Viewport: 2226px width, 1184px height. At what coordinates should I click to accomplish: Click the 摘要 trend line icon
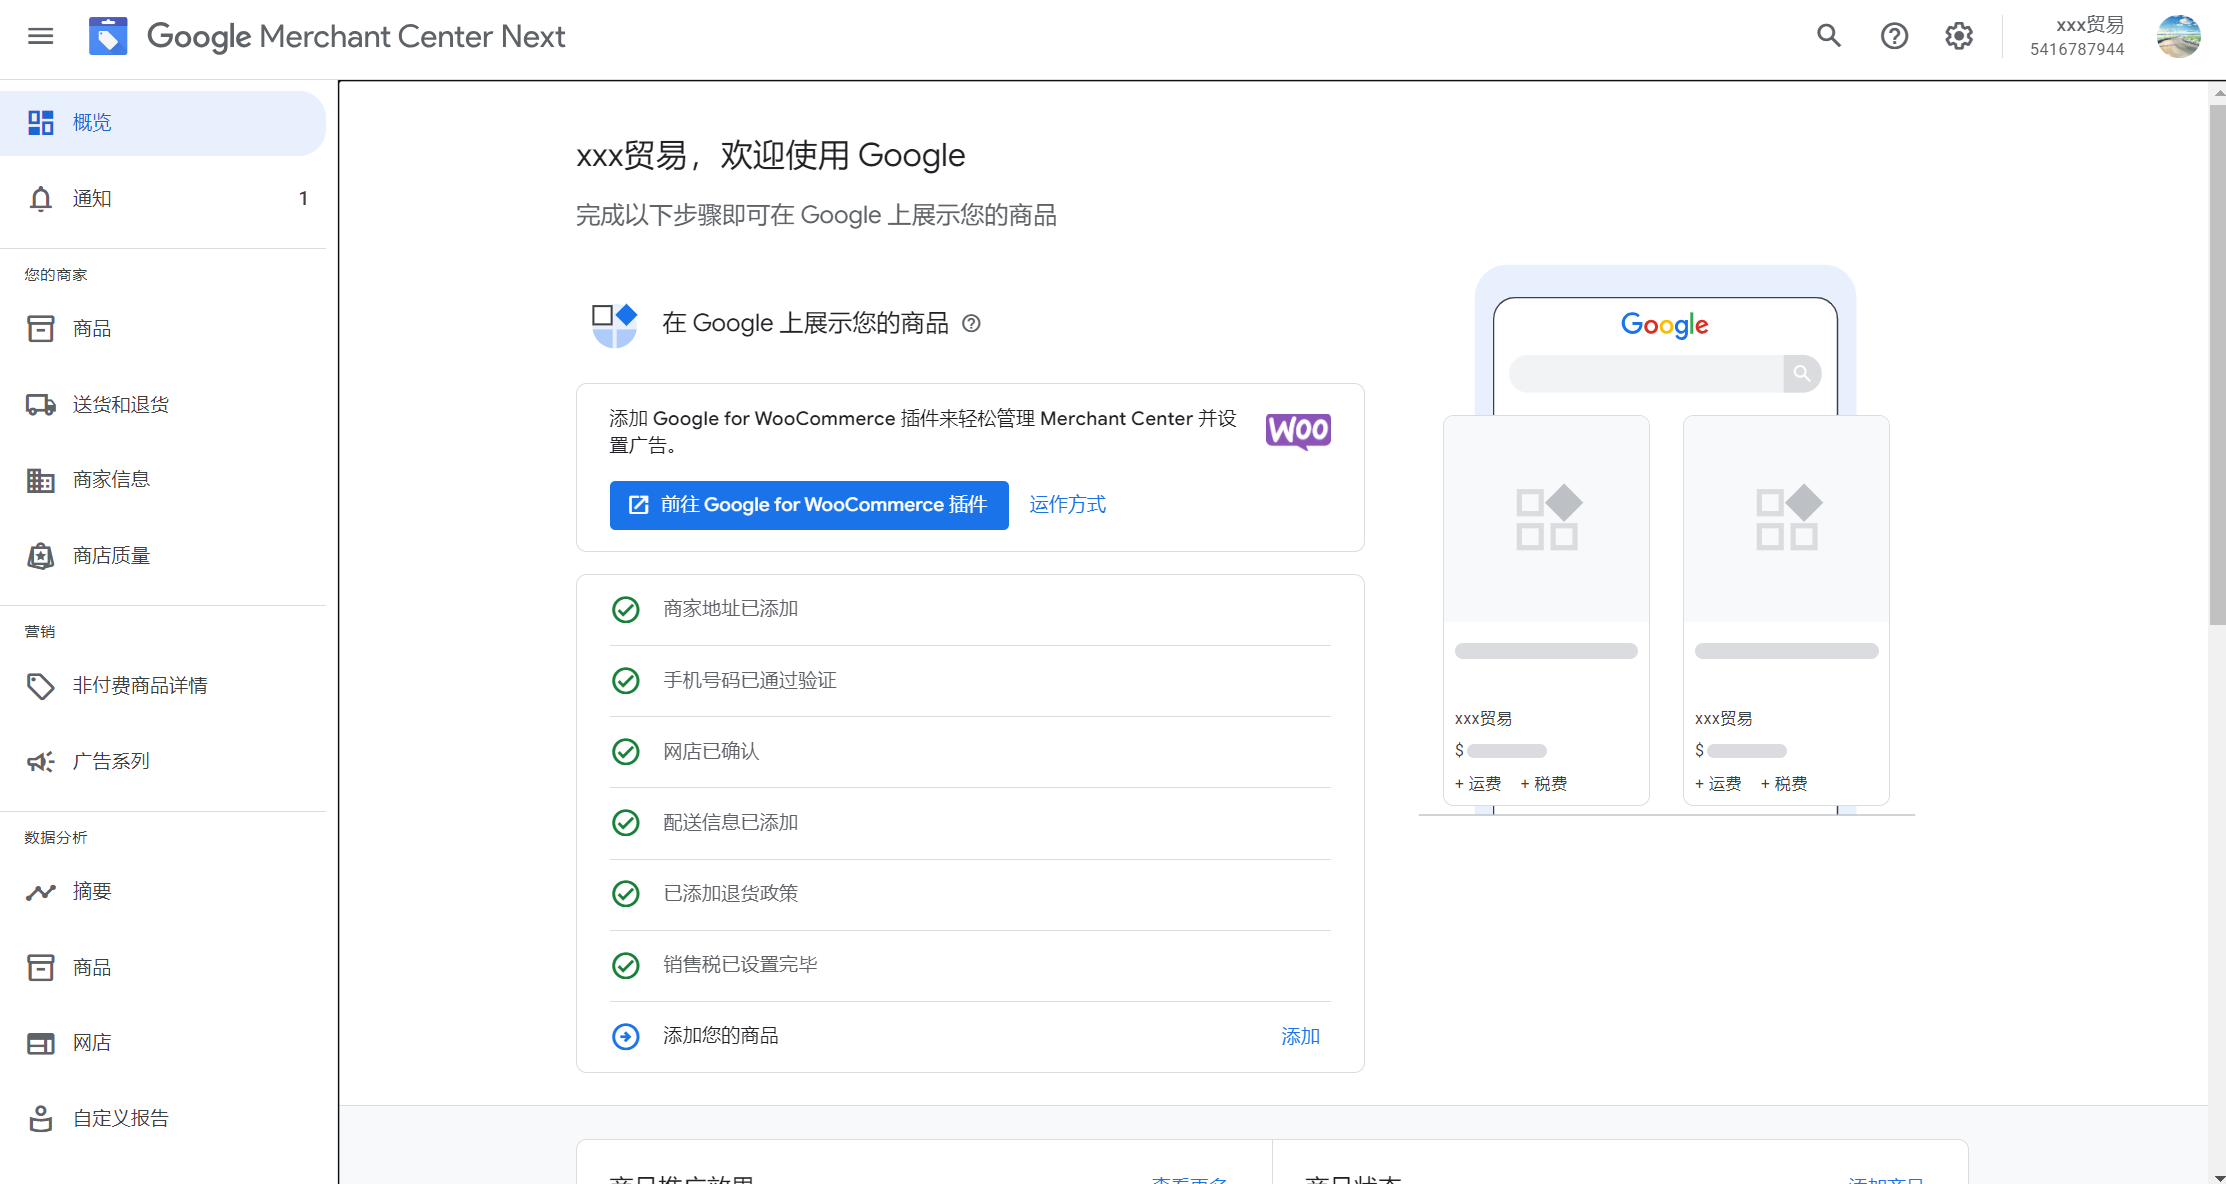pyautogui.click(x=41, y=892)
